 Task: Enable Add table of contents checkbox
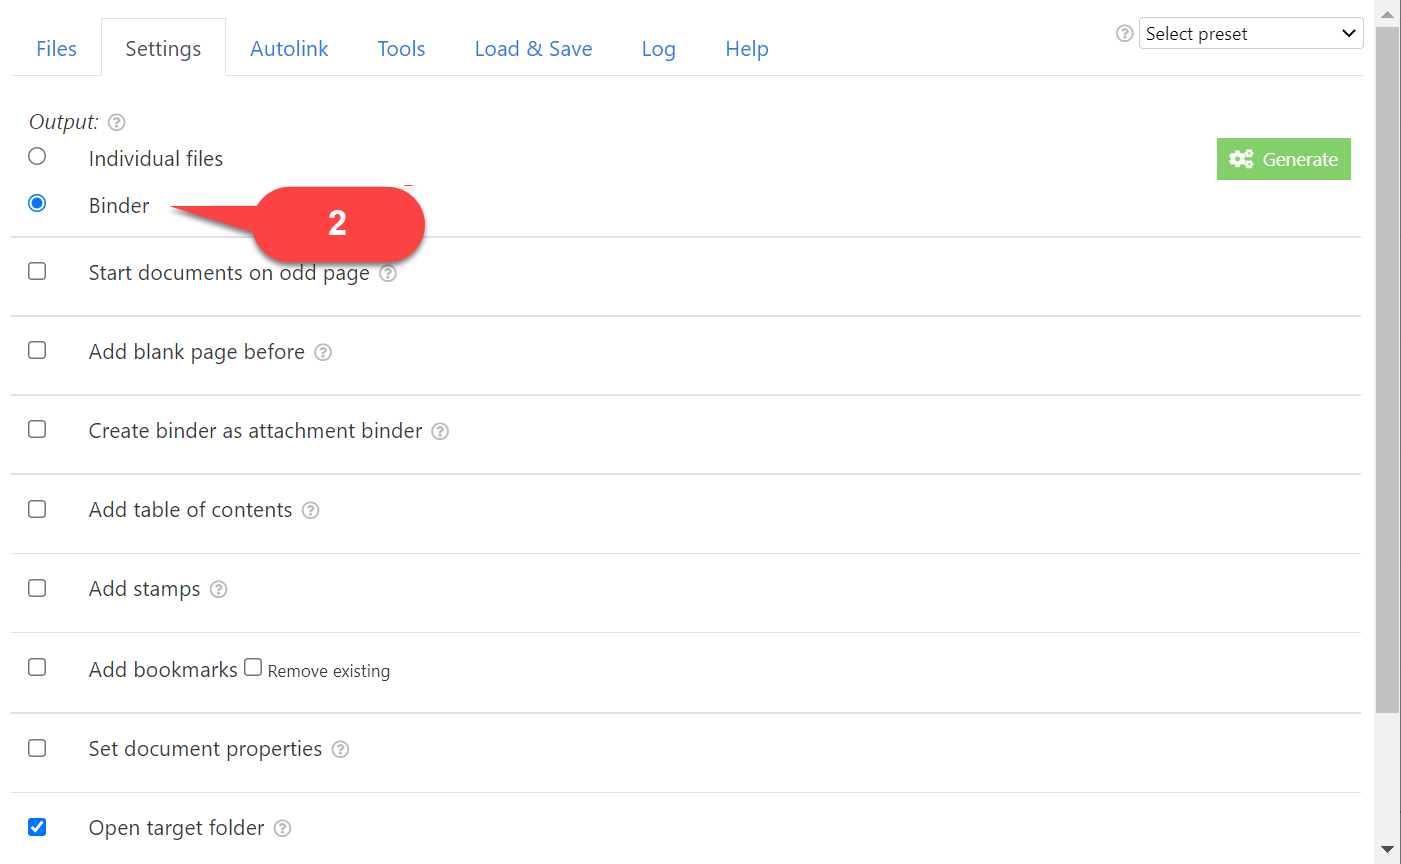[x=37, y=509]
